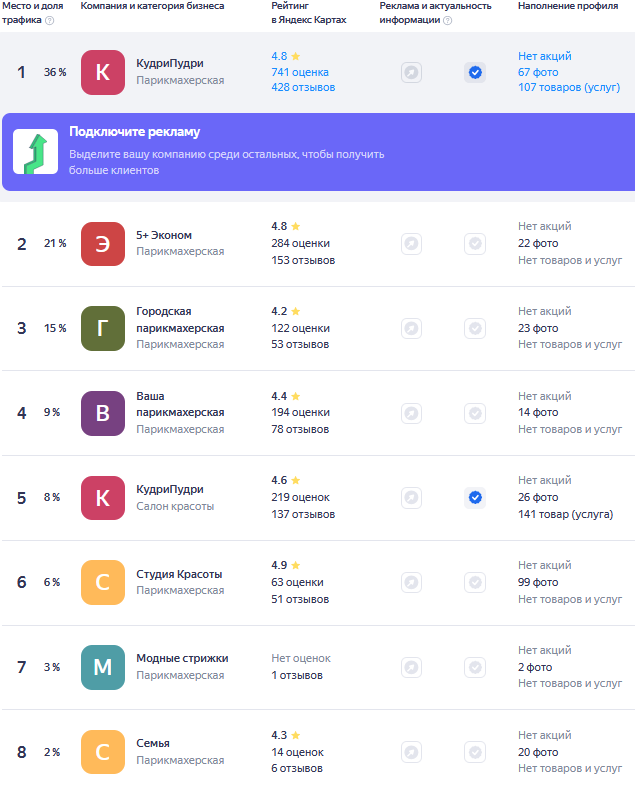Click the red "Э" avatar of 5+ Эконом

coord(103,243)
